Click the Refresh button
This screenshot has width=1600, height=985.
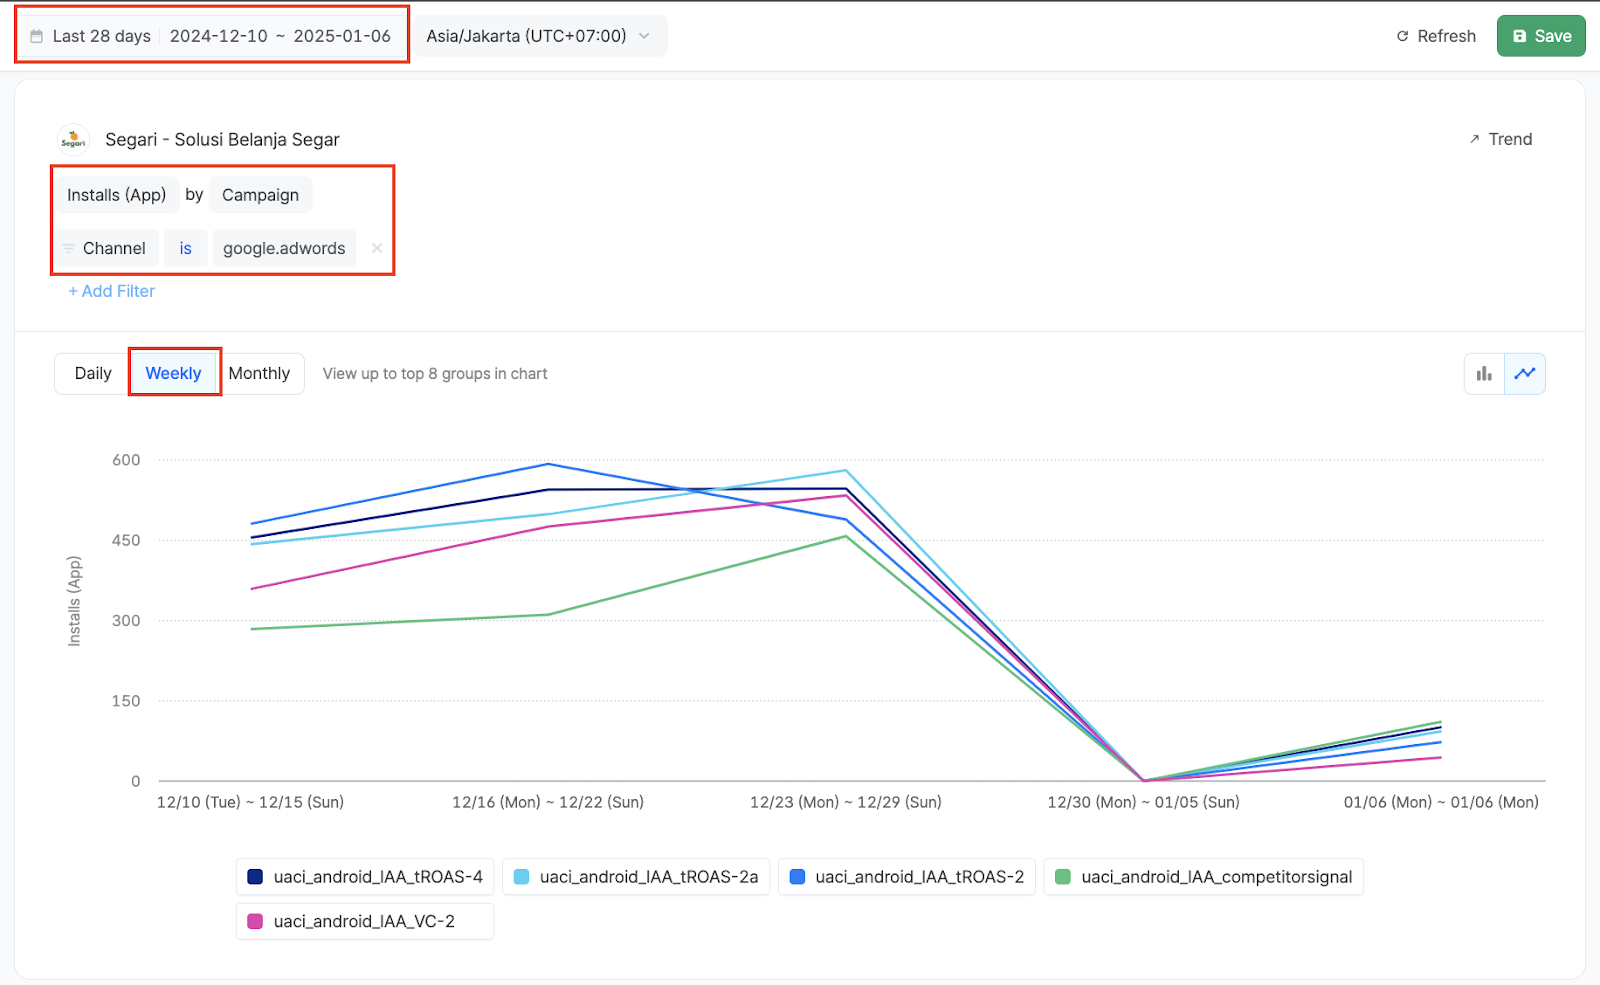tap(1436, 36)
